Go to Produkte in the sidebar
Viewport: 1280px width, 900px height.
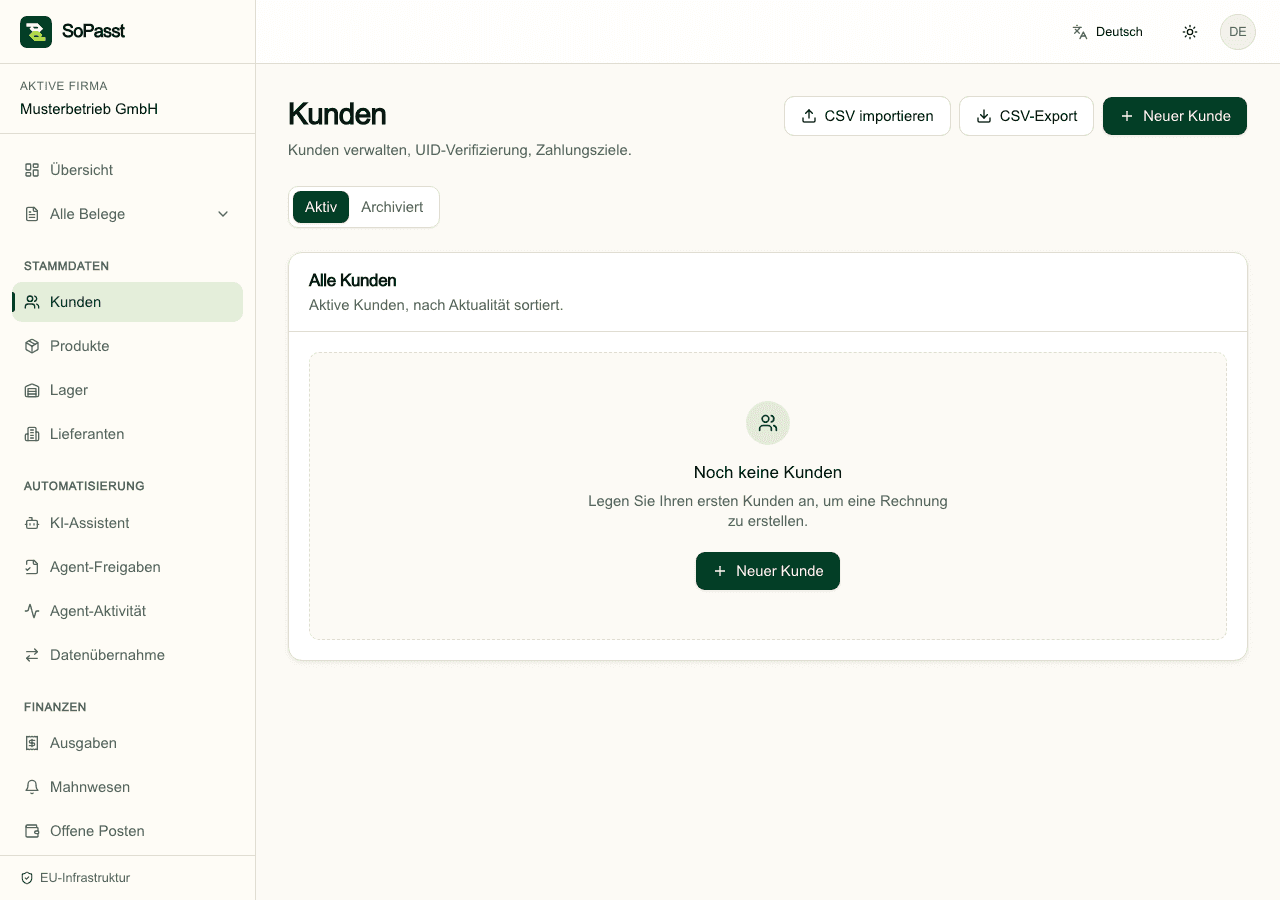point(128,346)
